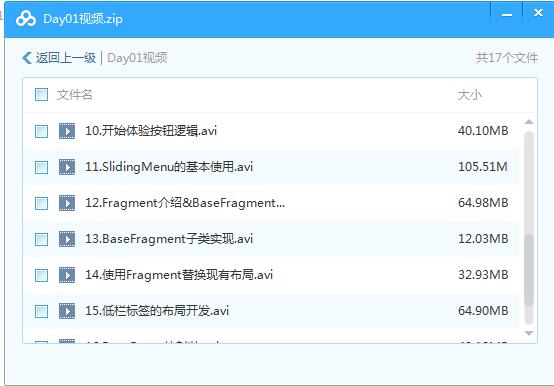Click the Baidu cloud logo in title bar
This screenshot has height=386, width=554.
point(26,19)
